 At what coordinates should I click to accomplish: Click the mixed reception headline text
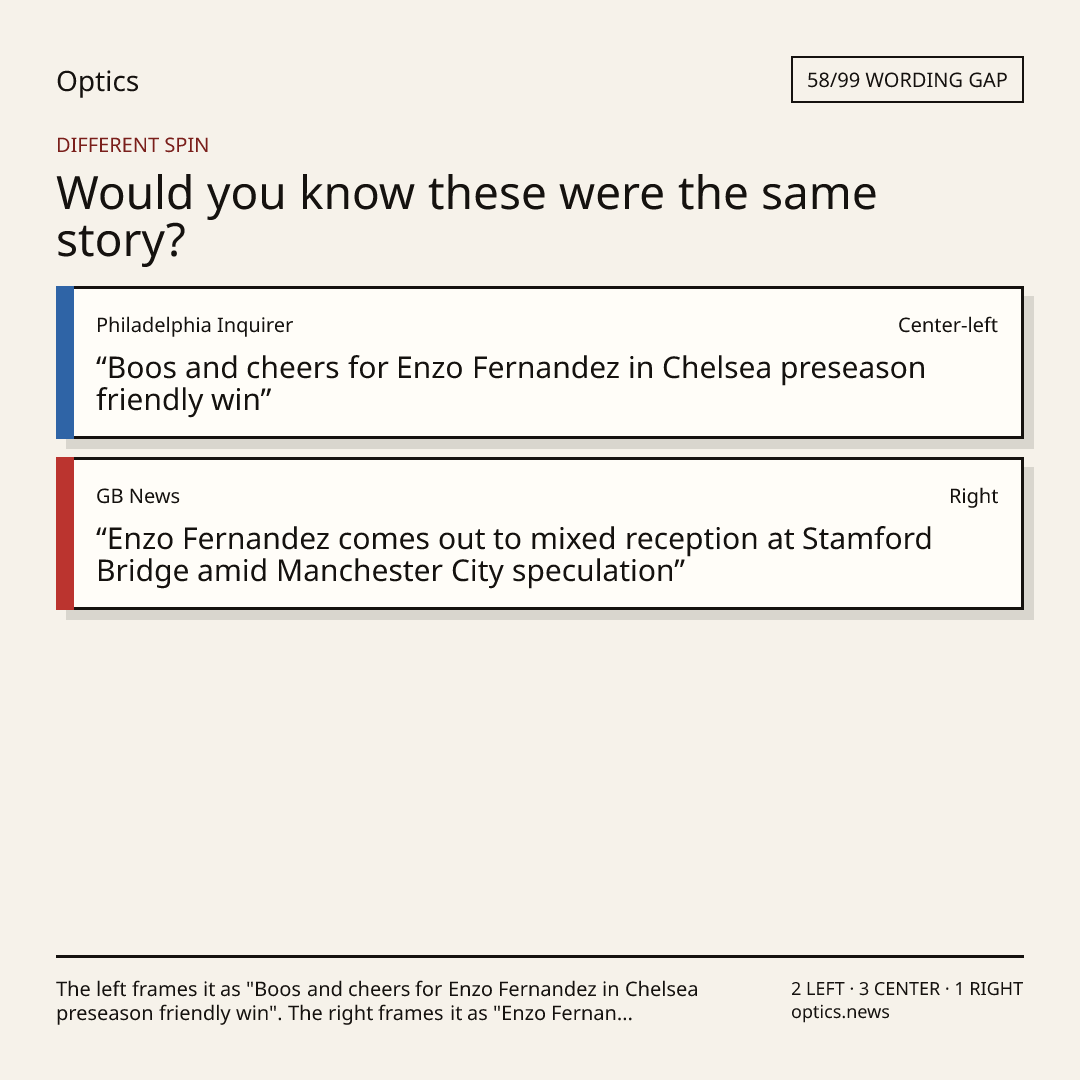coord(514,554)
